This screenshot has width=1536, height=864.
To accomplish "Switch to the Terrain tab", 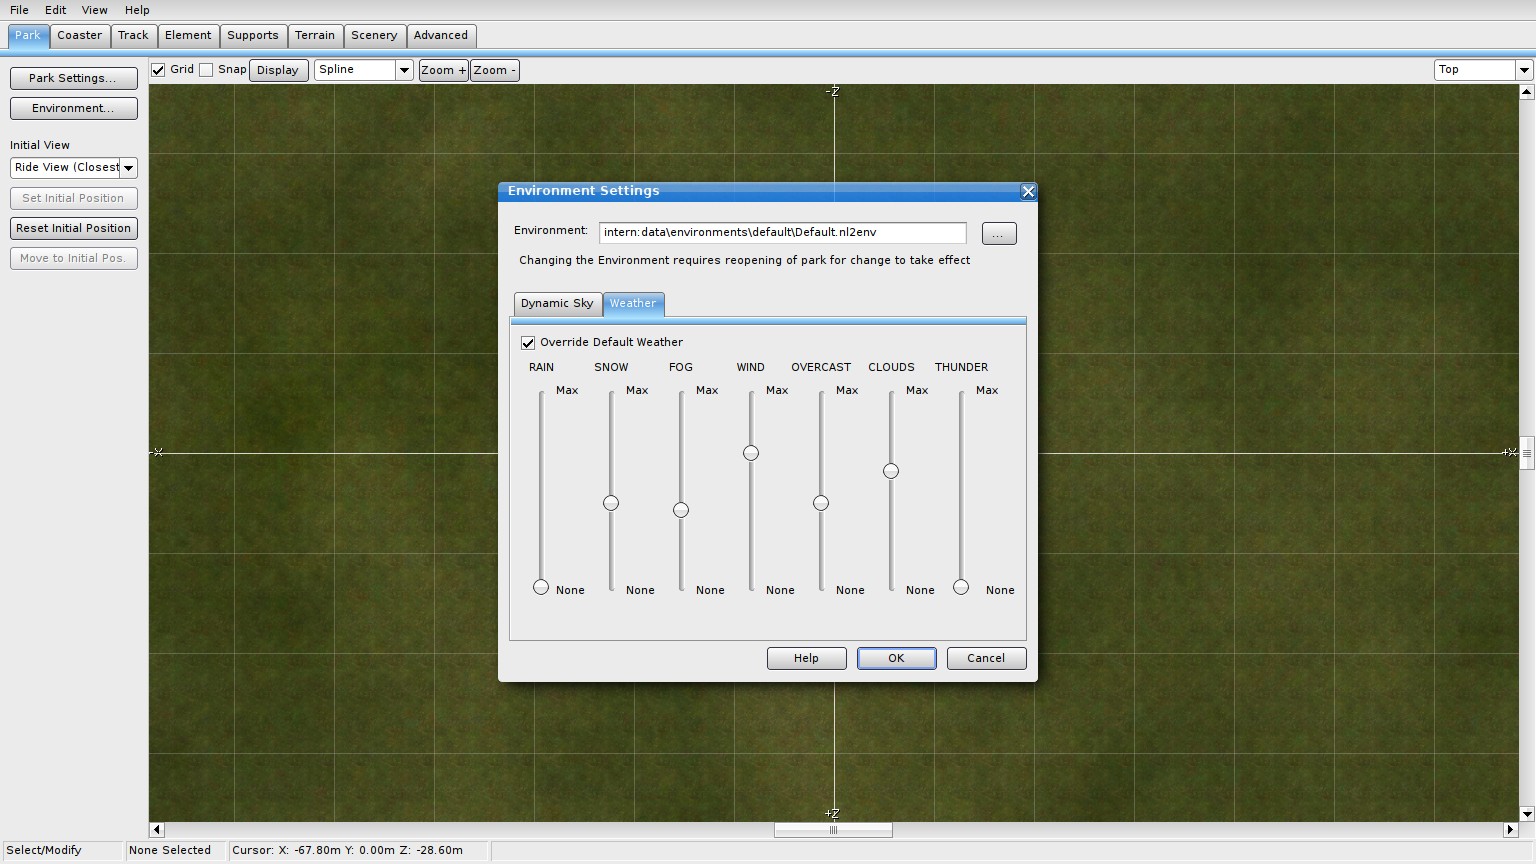I will pyautogui.click(x=315, y=36).
